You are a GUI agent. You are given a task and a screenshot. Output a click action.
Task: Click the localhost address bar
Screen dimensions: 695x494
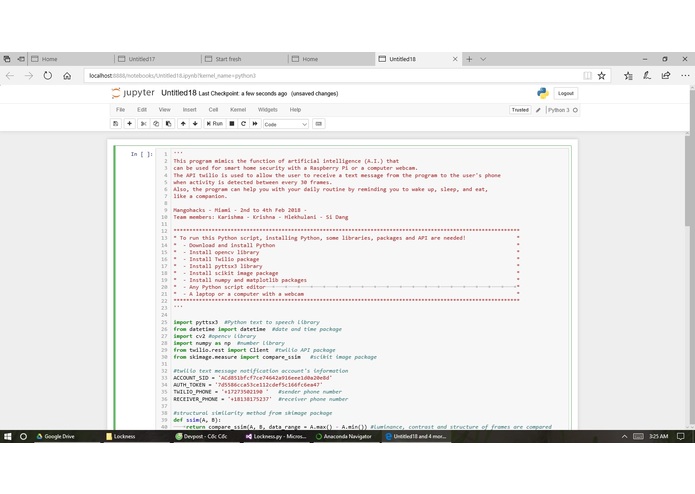(332, 76)
